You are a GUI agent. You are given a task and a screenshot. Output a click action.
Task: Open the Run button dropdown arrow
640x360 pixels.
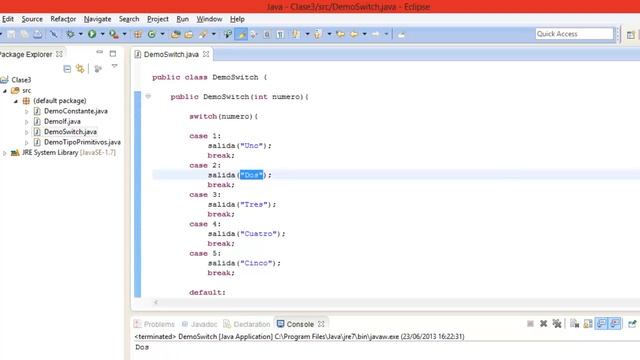tap(102, 35)
